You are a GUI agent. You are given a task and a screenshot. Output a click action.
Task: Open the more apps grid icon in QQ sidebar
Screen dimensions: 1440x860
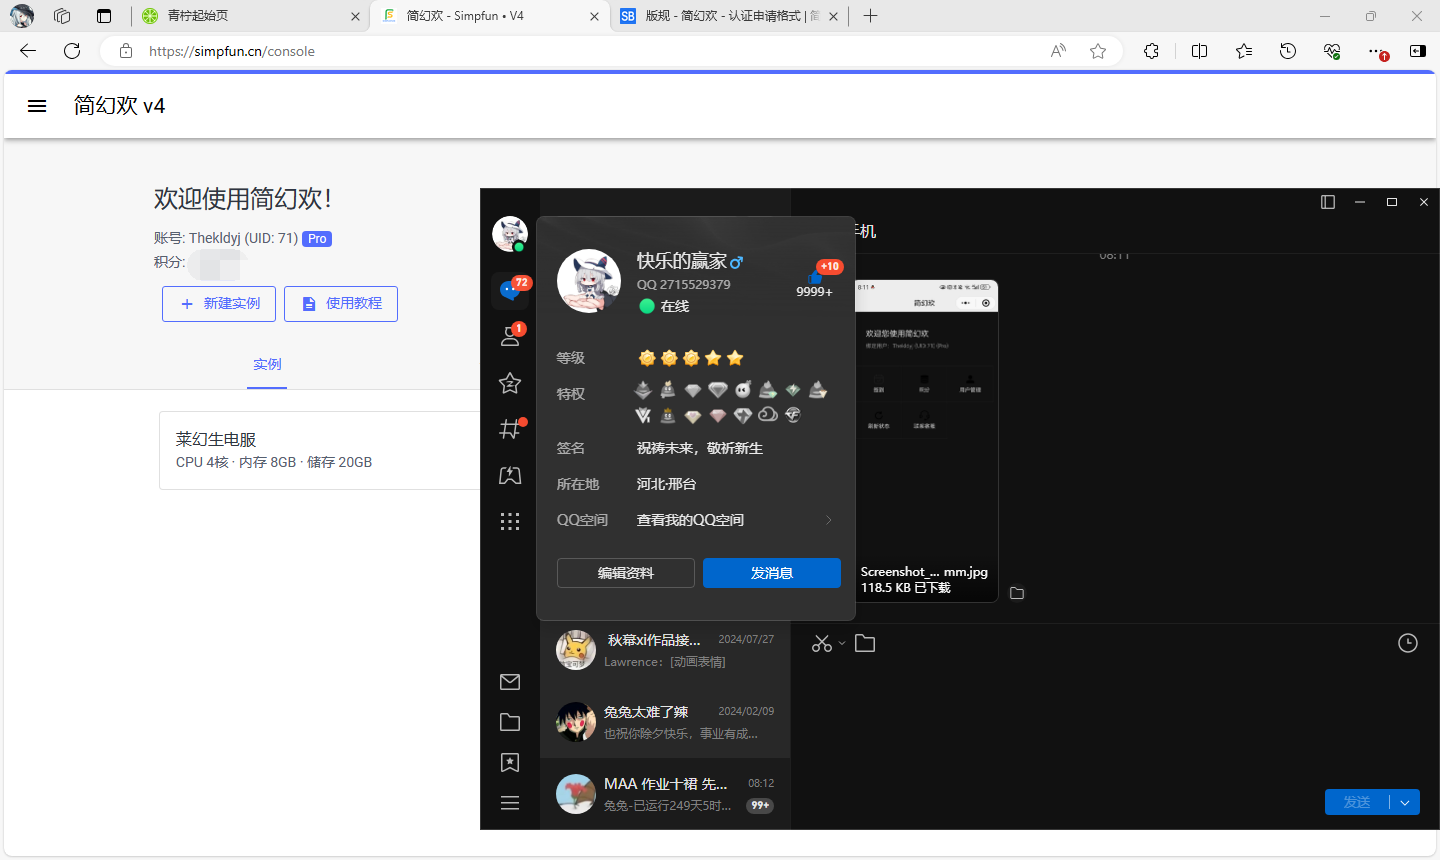pyautogui.click(x=510, y=521)
